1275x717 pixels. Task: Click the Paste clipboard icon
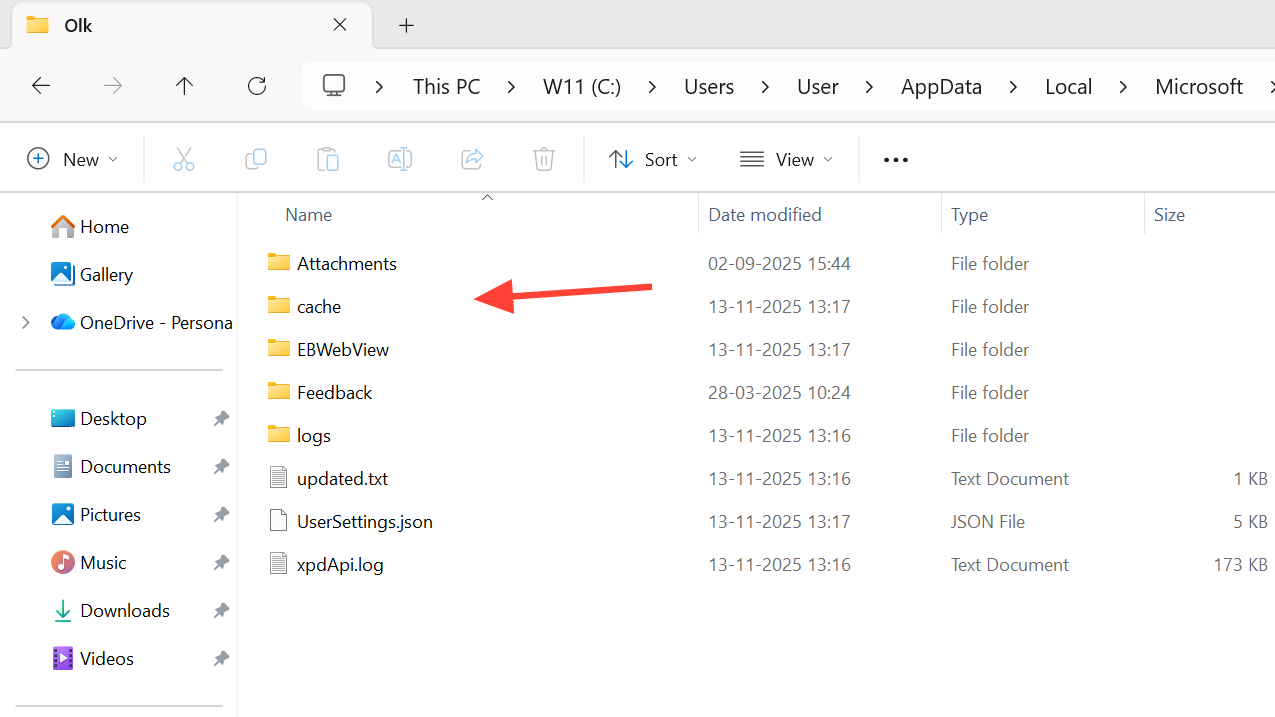328,159
